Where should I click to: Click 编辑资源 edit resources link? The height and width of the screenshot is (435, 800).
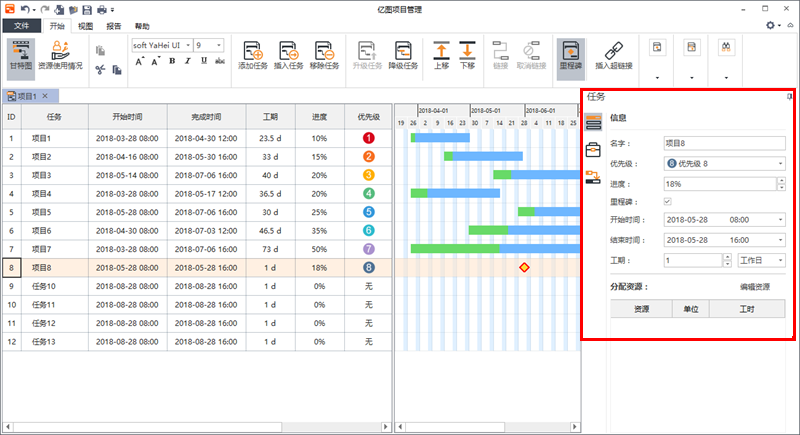click(755, 287)
